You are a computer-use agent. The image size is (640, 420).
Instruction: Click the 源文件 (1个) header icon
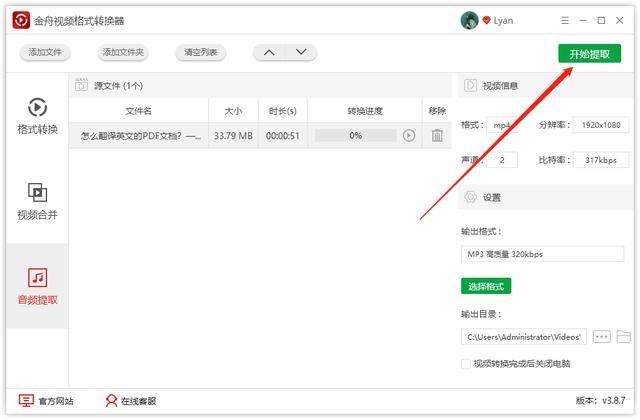81,85
